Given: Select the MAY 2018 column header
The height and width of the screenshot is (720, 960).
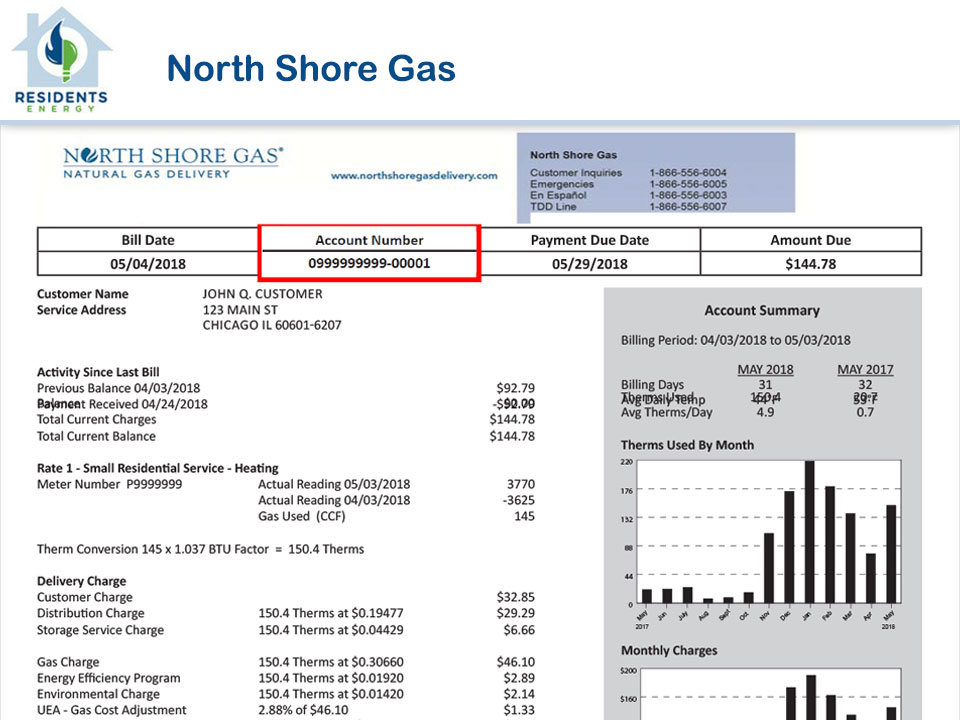Looking at the screenshot, I should point(765,370).
